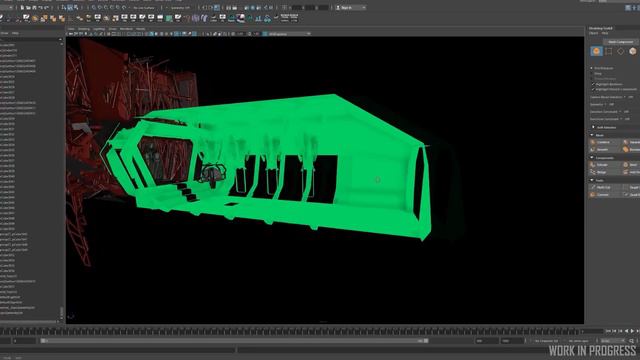Click the Redo icon in status line
The height and width of the screenshot is (360, 640).
click(x=46, y=7)
